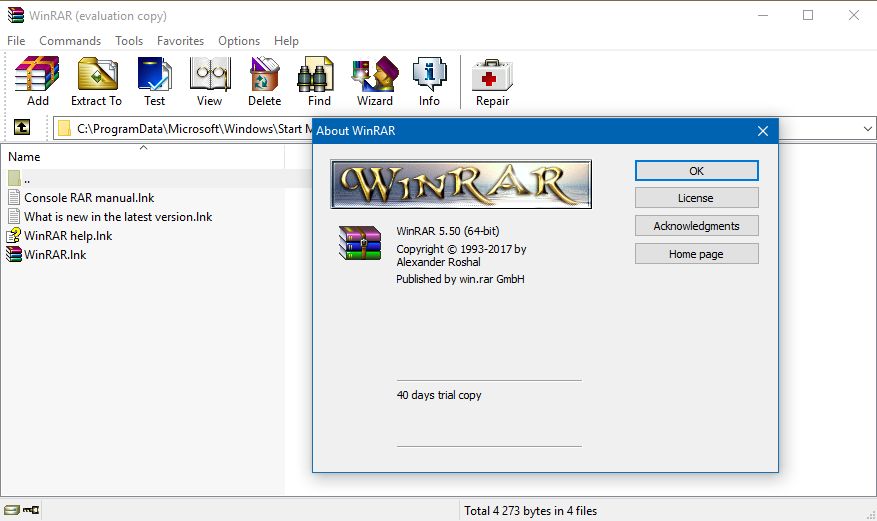Click the Home page button
Image resolution: width=877 pixels, height=521 pixels.
(696, 254)
